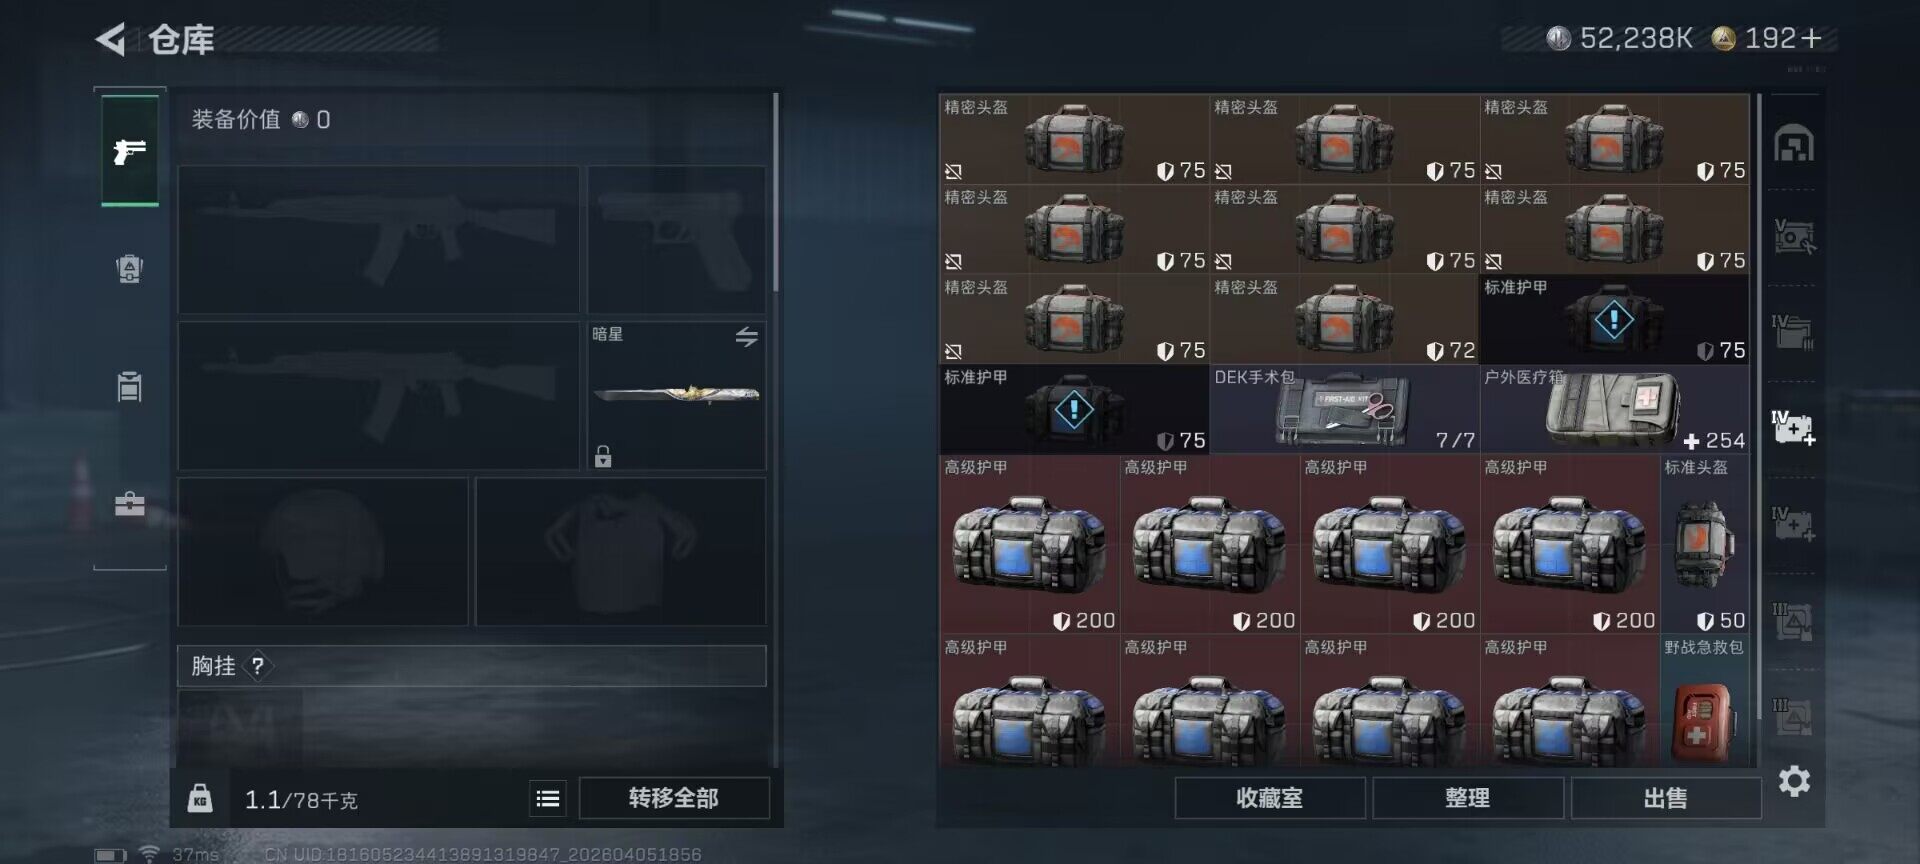This screenshot has width=1920, height=864.
Task: Toggle the lock icon on 暗星 knife
Action: tap(603, 456)
